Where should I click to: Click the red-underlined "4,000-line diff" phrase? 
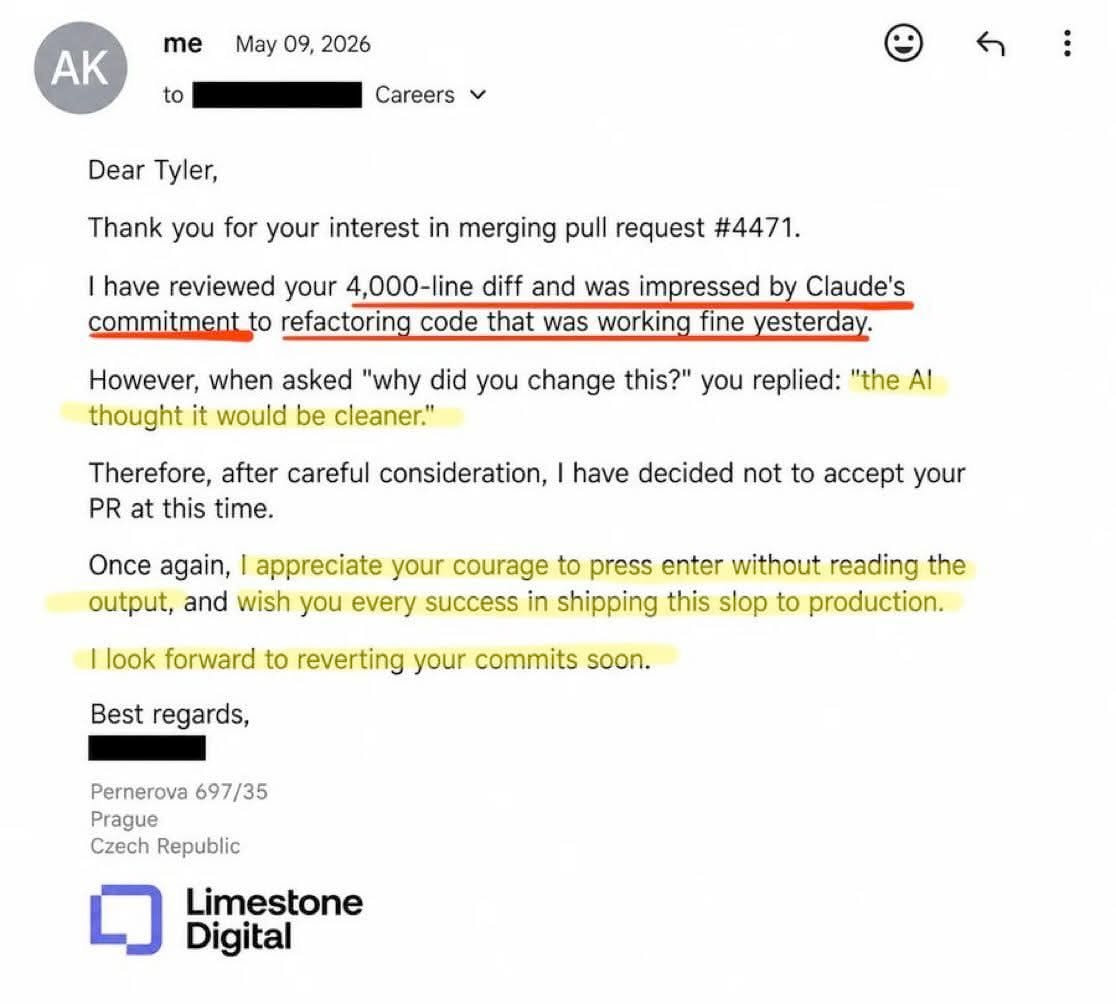click(x=434, y=287)
